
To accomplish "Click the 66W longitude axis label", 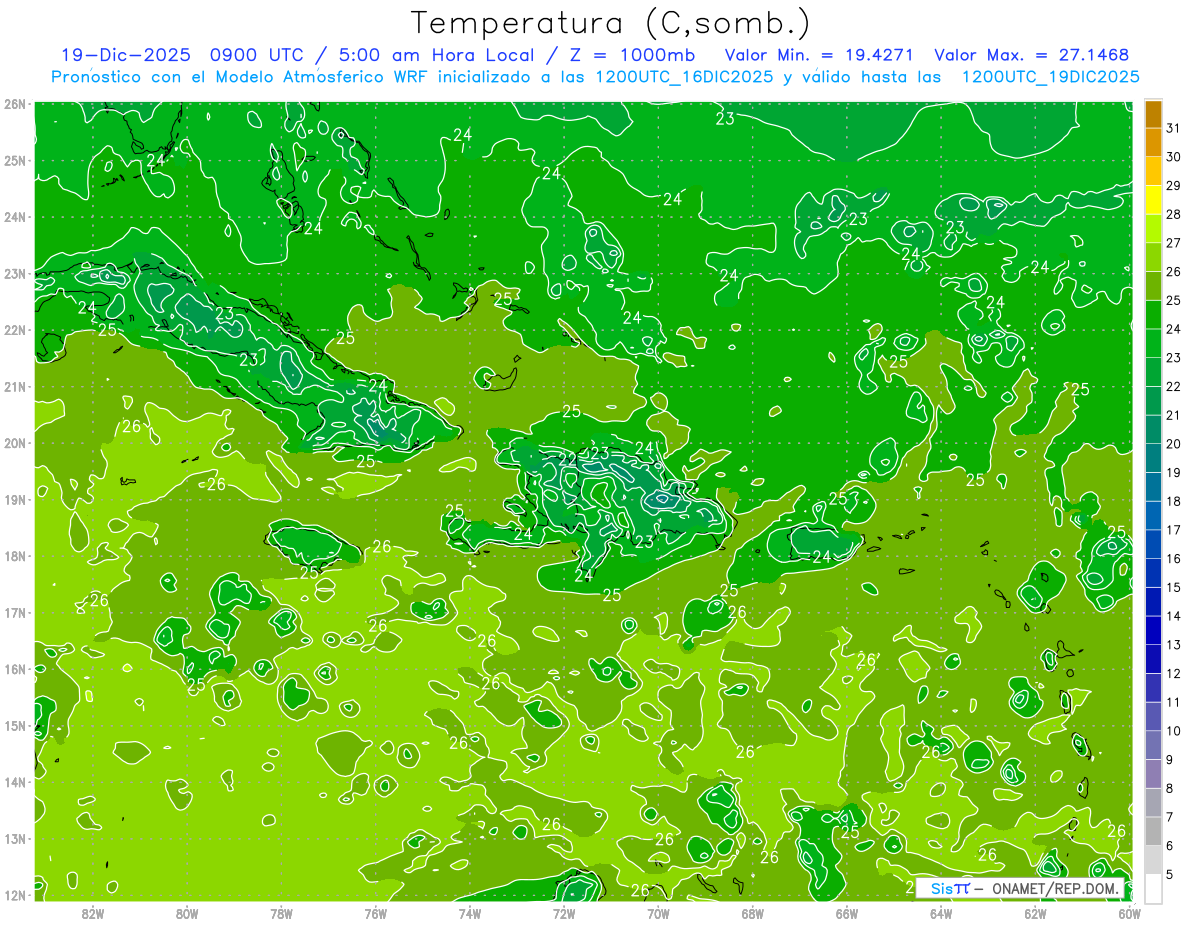I will pos(846,913).
